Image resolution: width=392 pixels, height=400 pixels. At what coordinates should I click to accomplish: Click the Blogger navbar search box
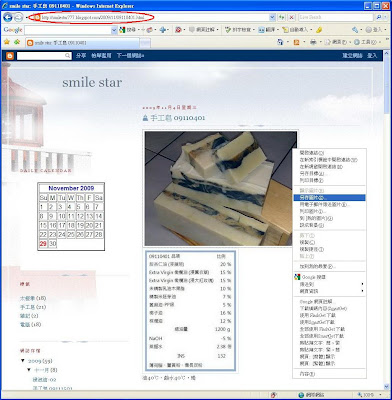pyautogui.click(x=44, y=56)
